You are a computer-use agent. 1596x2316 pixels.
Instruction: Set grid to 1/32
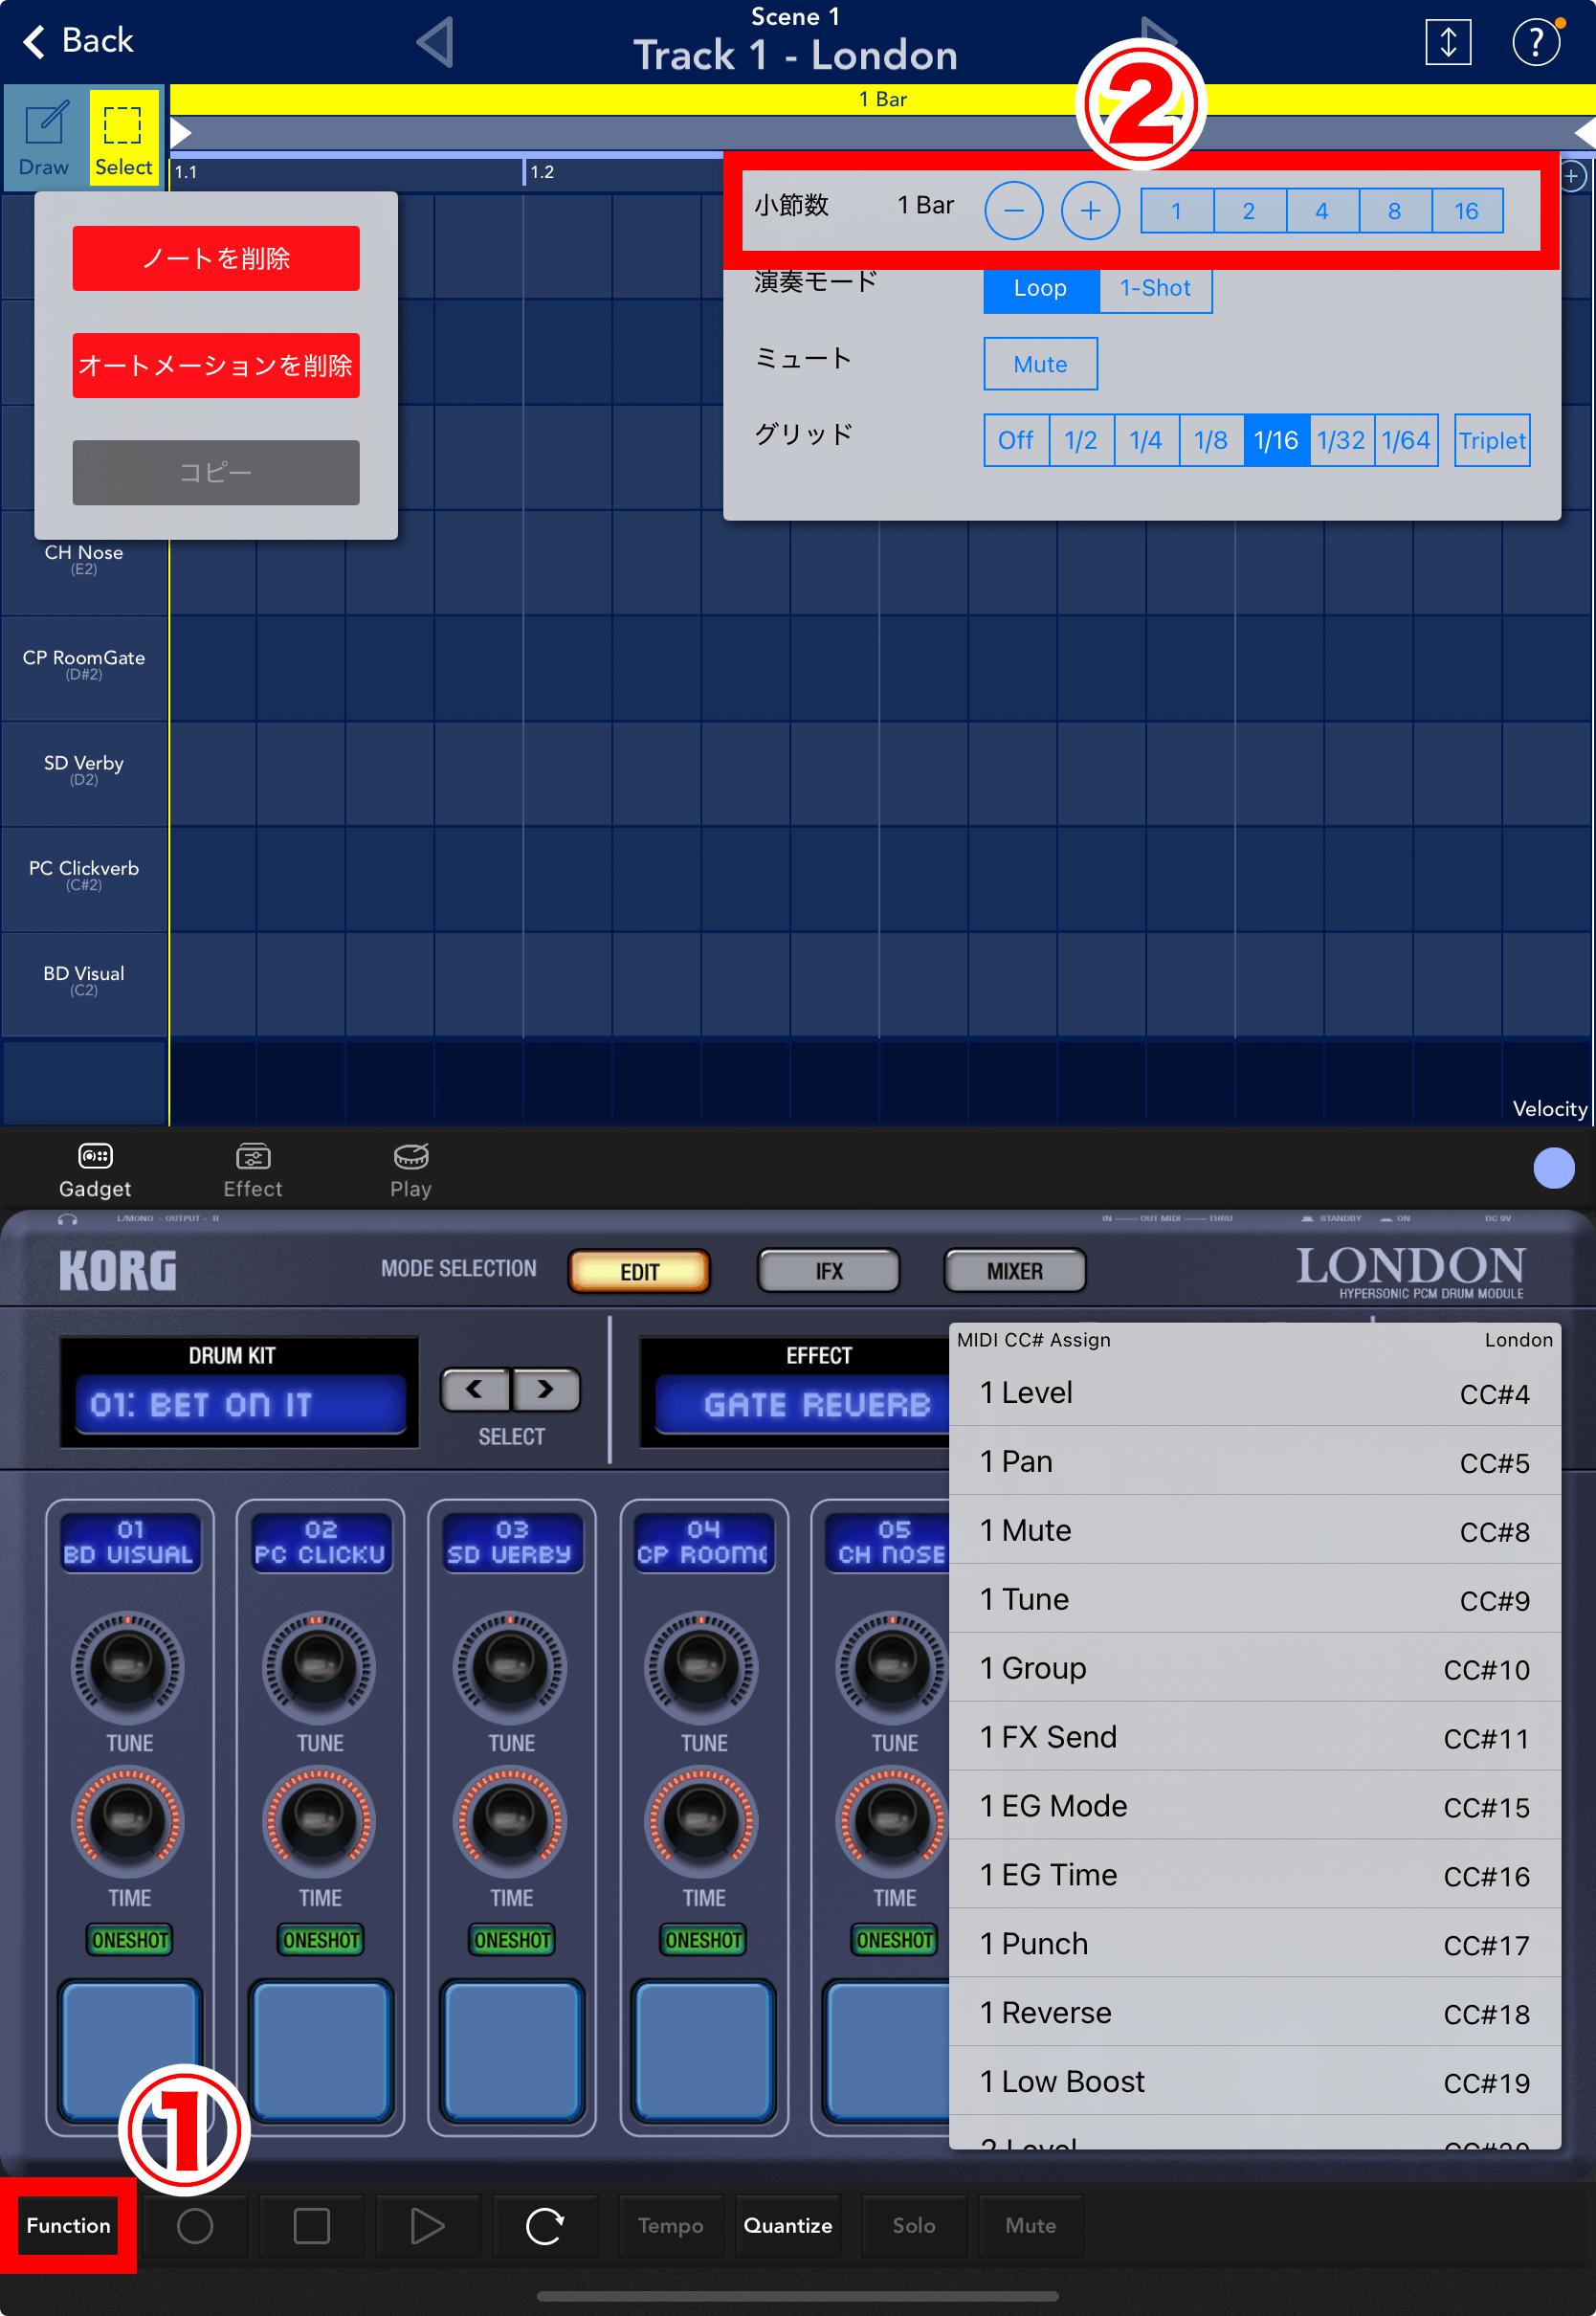tap(1341, 440)
